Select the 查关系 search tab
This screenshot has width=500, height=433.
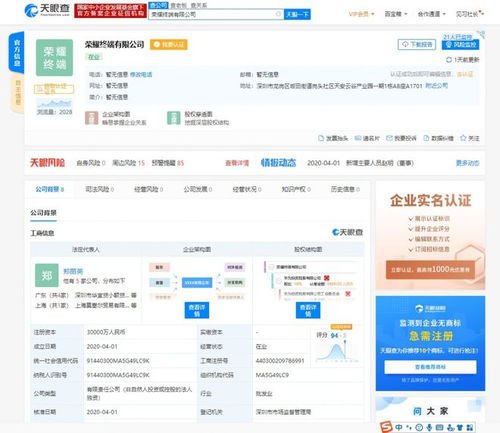tap(199, 5)
